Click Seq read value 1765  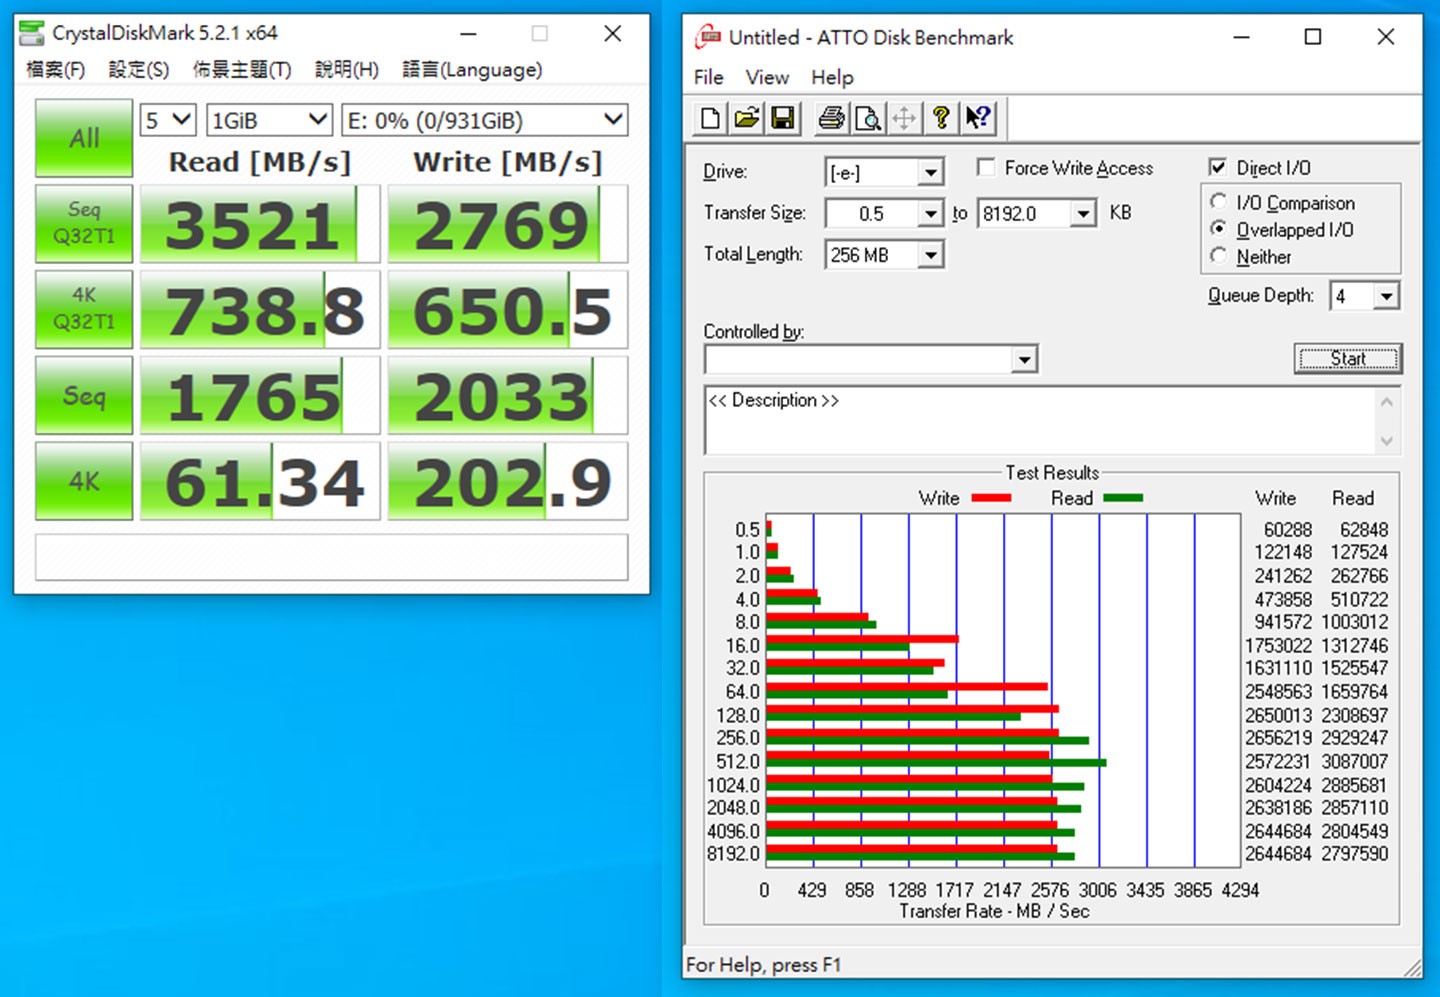(260, 396)
